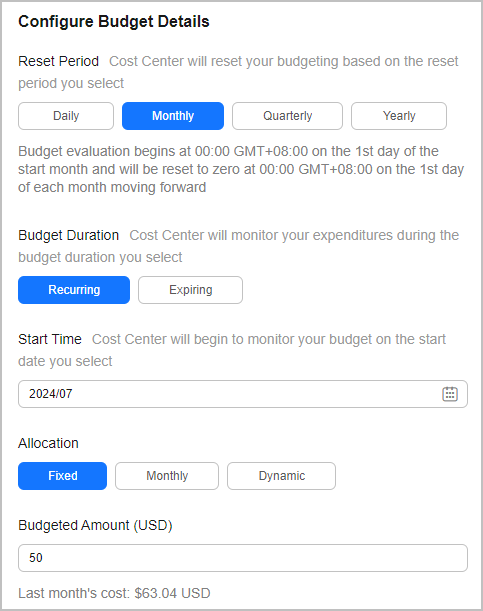Switch reset period to Quarterly
The image size is (483, 611).
287,116
